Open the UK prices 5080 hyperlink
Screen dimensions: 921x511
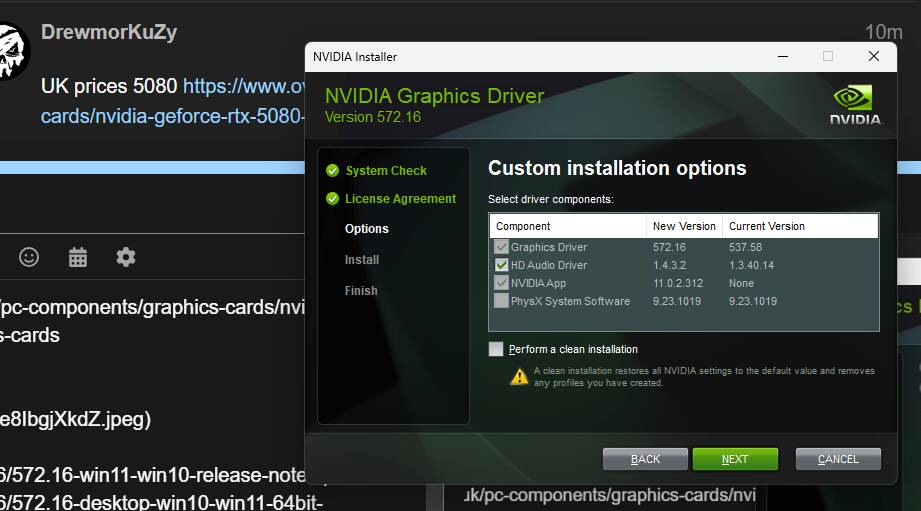[173, 101]
